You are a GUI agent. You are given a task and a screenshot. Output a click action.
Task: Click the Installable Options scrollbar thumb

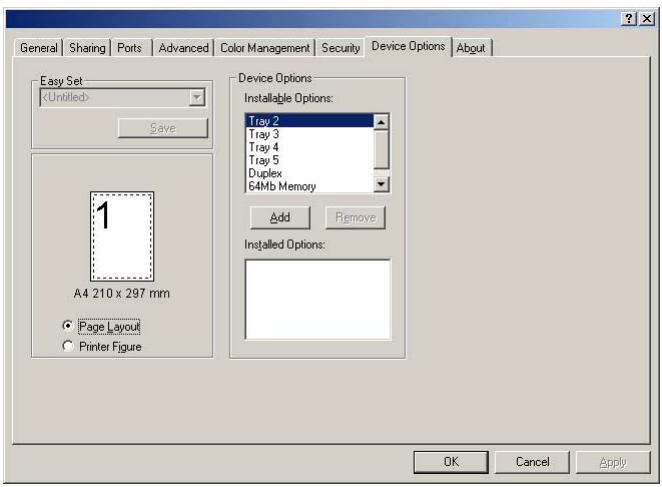381,149
